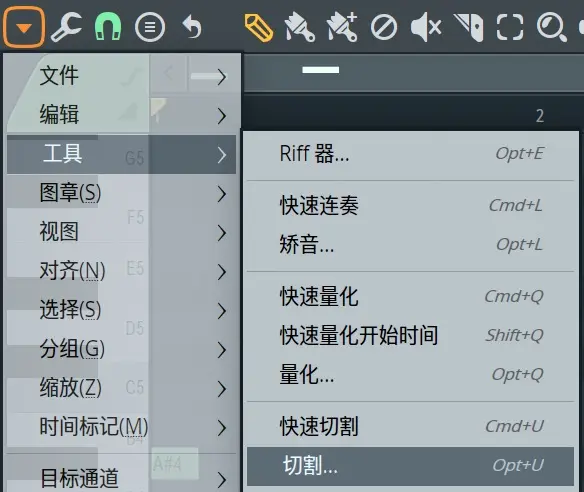Open the 视图 submenu
584x492 pixels.
click(x=121, y=232)
